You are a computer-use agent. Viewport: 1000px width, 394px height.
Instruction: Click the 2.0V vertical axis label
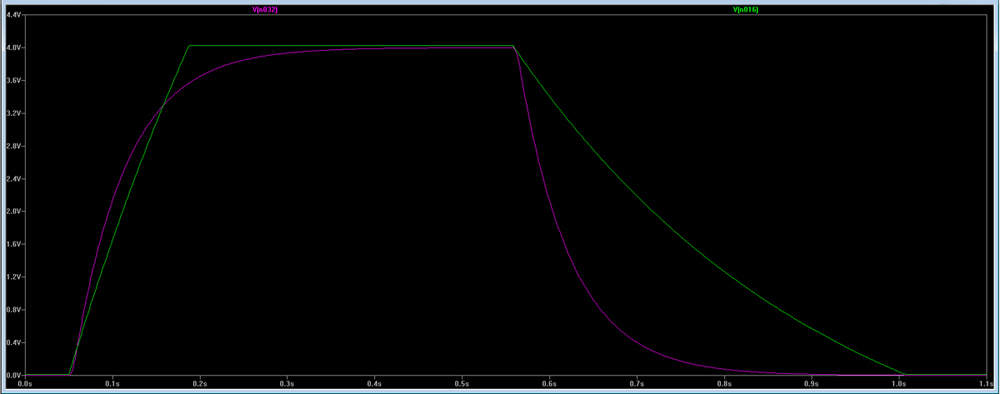pos(13,212)
